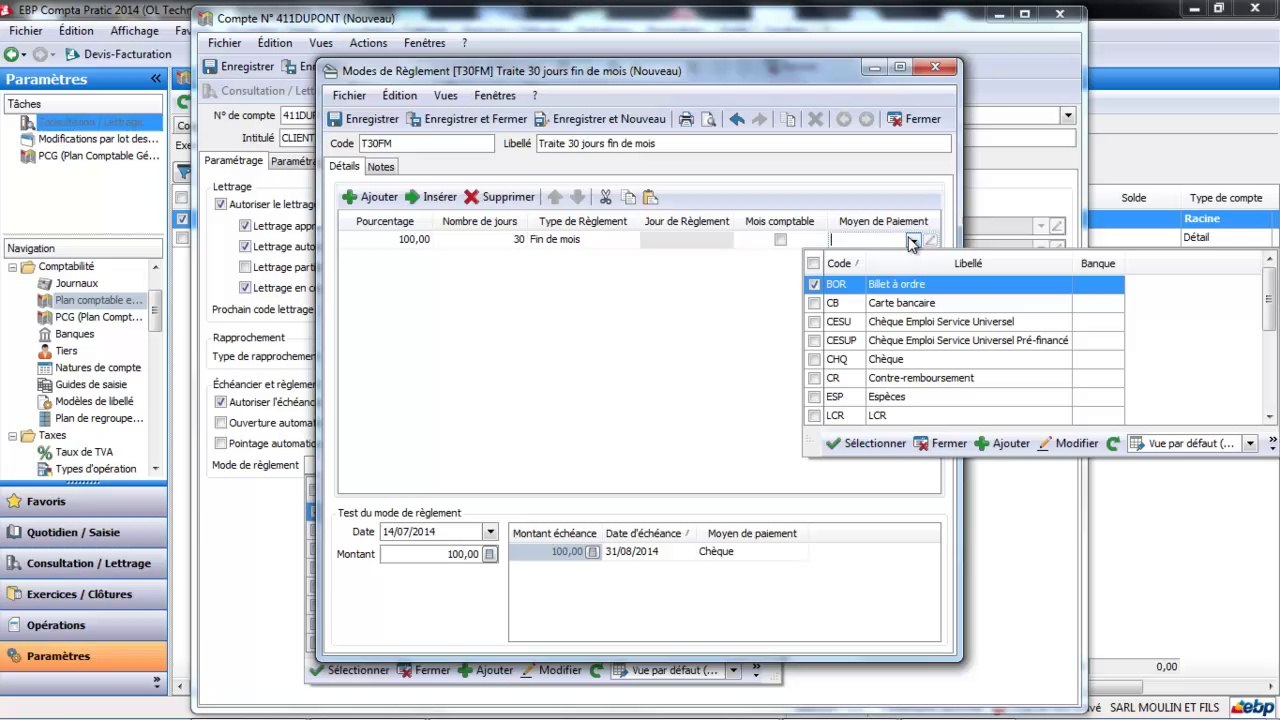Image resolution: width=1280 pixels, height=720 pixels.
Task: Click the blue back arrow icon
Action: coord(737,119)
